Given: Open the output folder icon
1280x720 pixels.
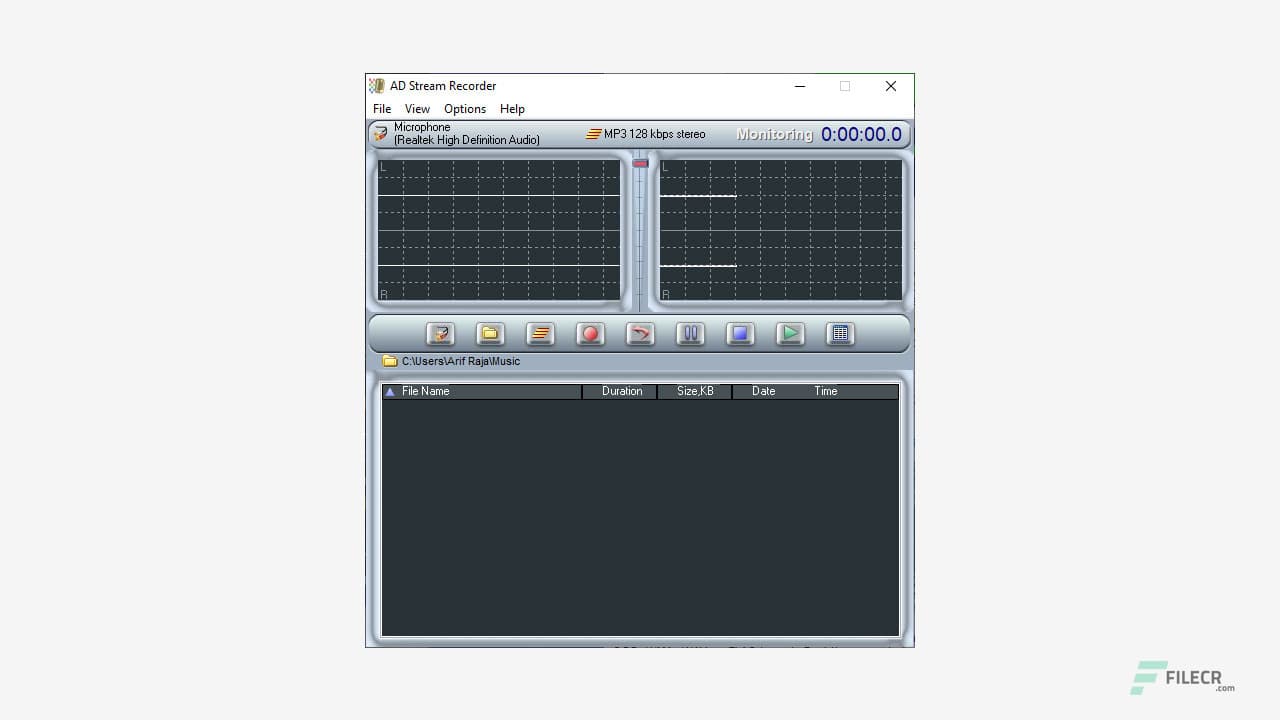Looking at the screenshot, I should click(x=490, y=334).
